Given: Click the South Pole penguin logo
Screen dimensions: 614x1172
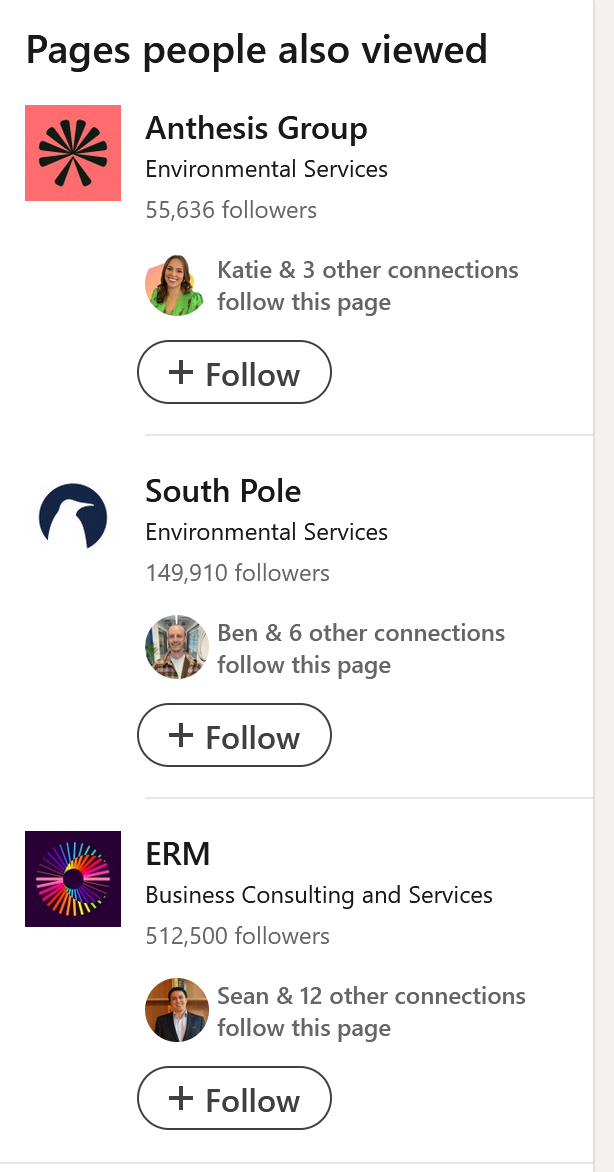Looking at the screenshot, I should tap(73, 516).
